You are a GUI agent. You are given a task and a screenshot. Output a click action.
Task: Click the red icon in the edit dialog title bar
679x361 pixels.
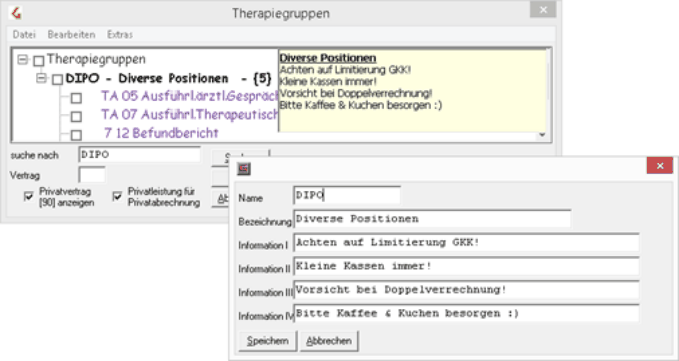click(244, 169)
